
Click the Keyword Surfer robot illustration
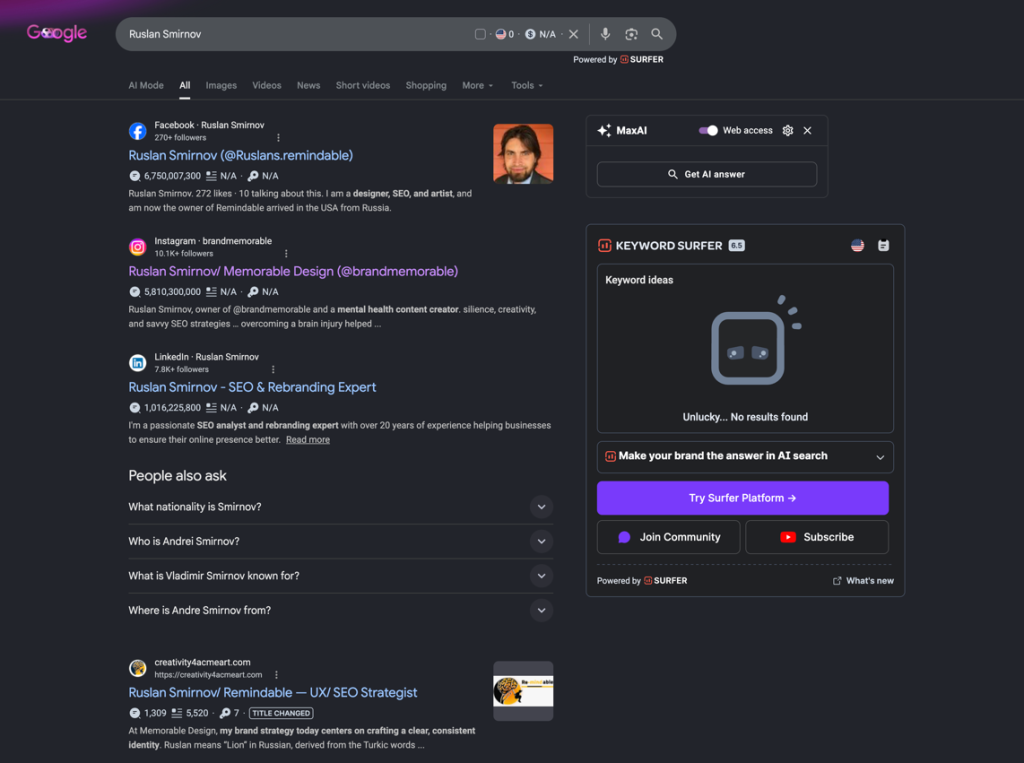pyautogui.click(x=754, y=342)
